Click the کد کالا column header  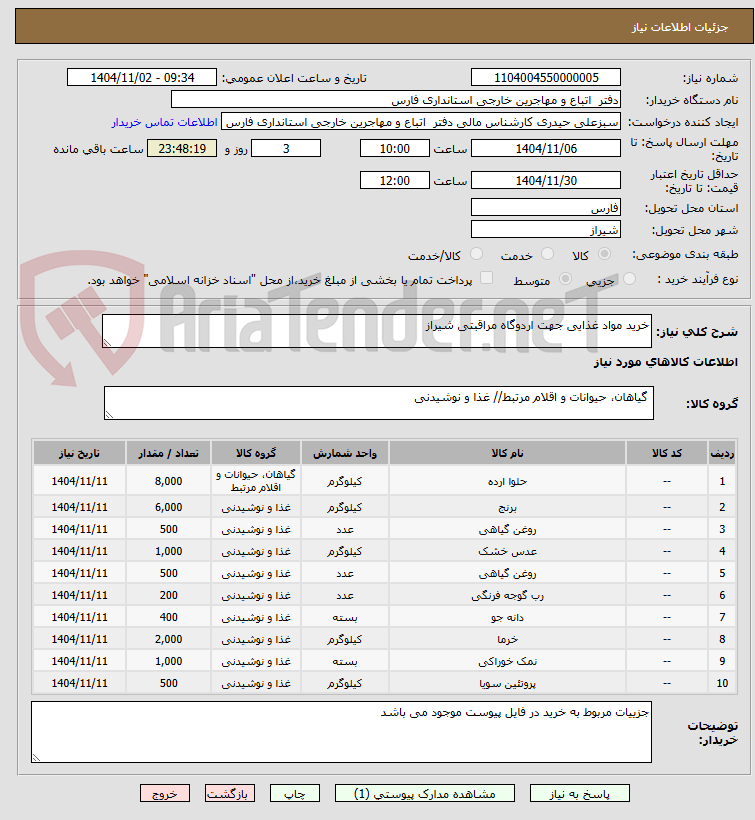click(667, 453)
